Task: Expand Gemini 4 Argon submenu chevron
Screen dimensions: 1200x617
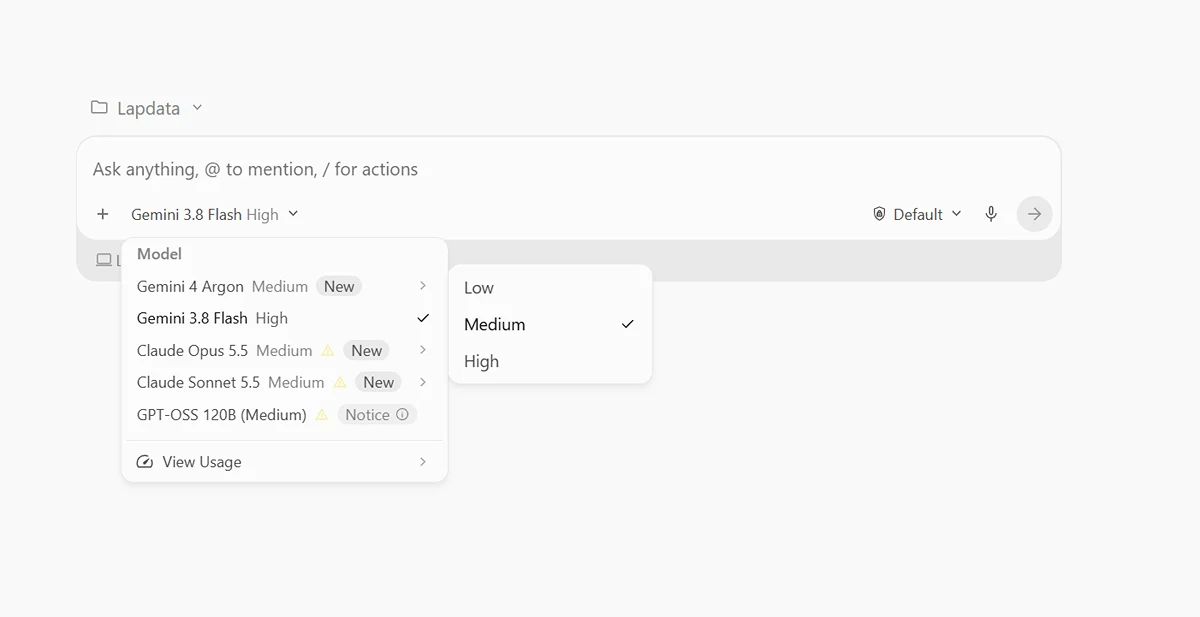Action: 423,286
